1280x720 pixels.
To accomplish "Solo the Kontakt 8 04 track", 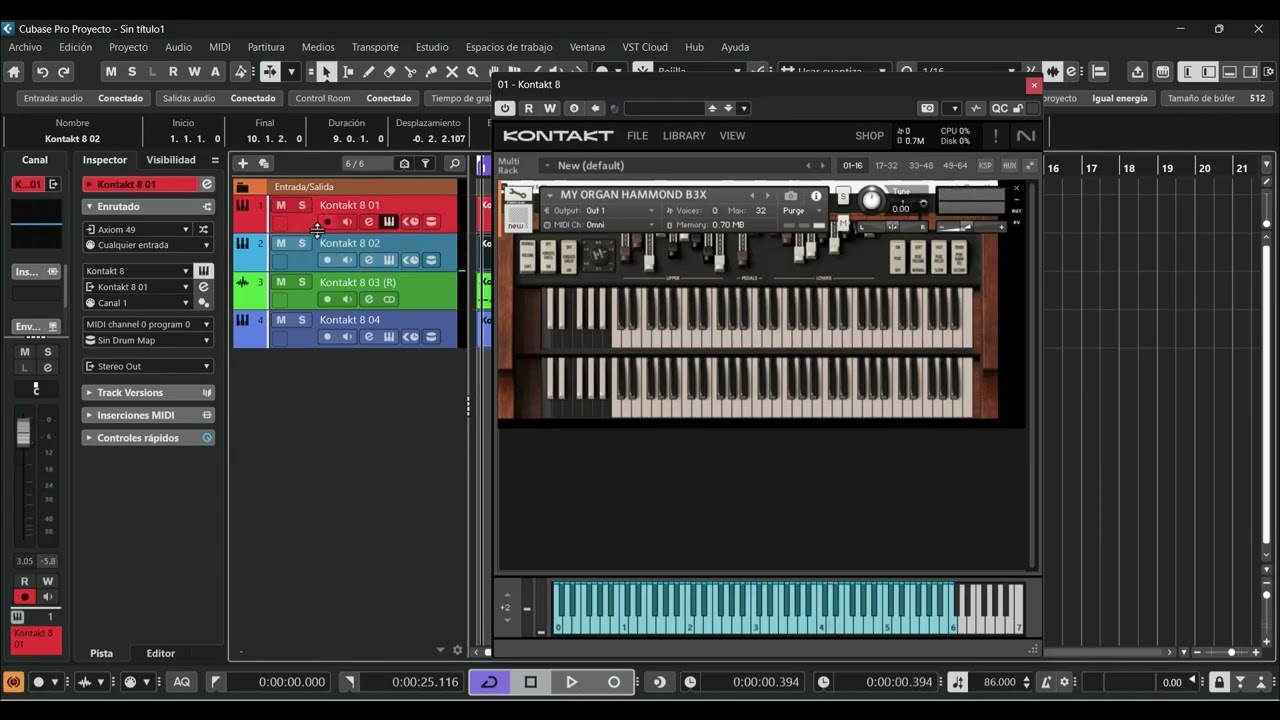I will coord(301,320).
